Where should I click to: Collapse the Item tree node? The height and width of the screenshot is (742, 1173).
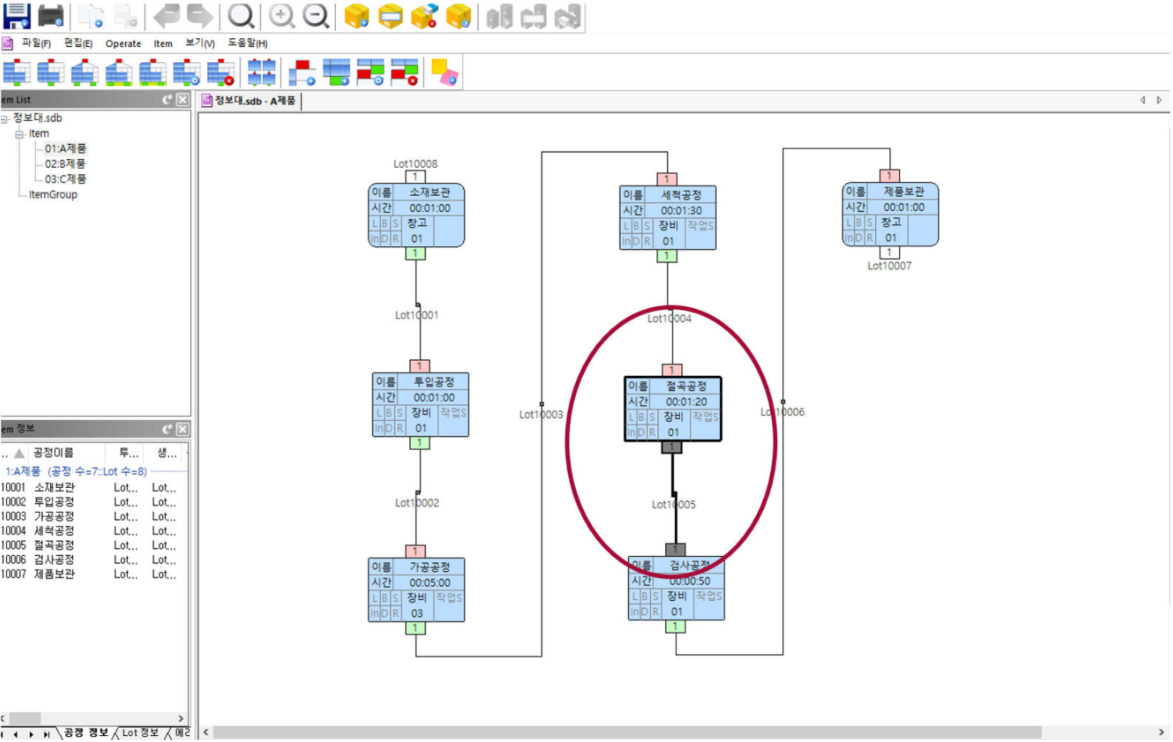point(19,134)
